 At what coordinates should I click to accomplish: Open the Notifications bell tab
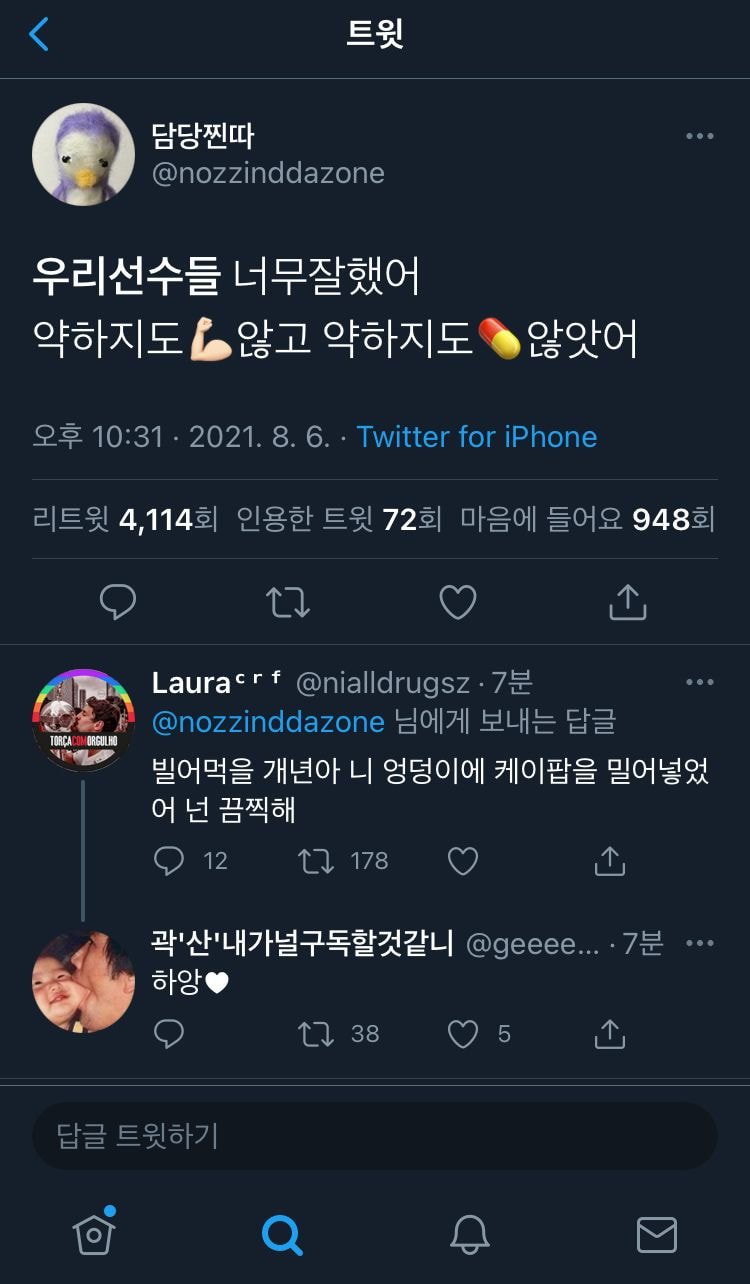click(x=469, y=1235)
